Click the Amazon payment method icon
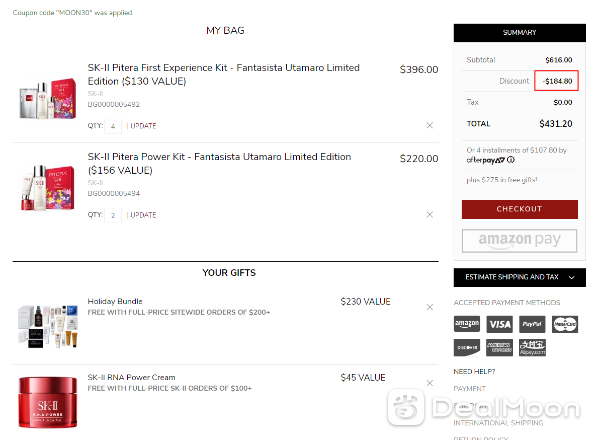600x440 pixels. click(x=467, y=324)
